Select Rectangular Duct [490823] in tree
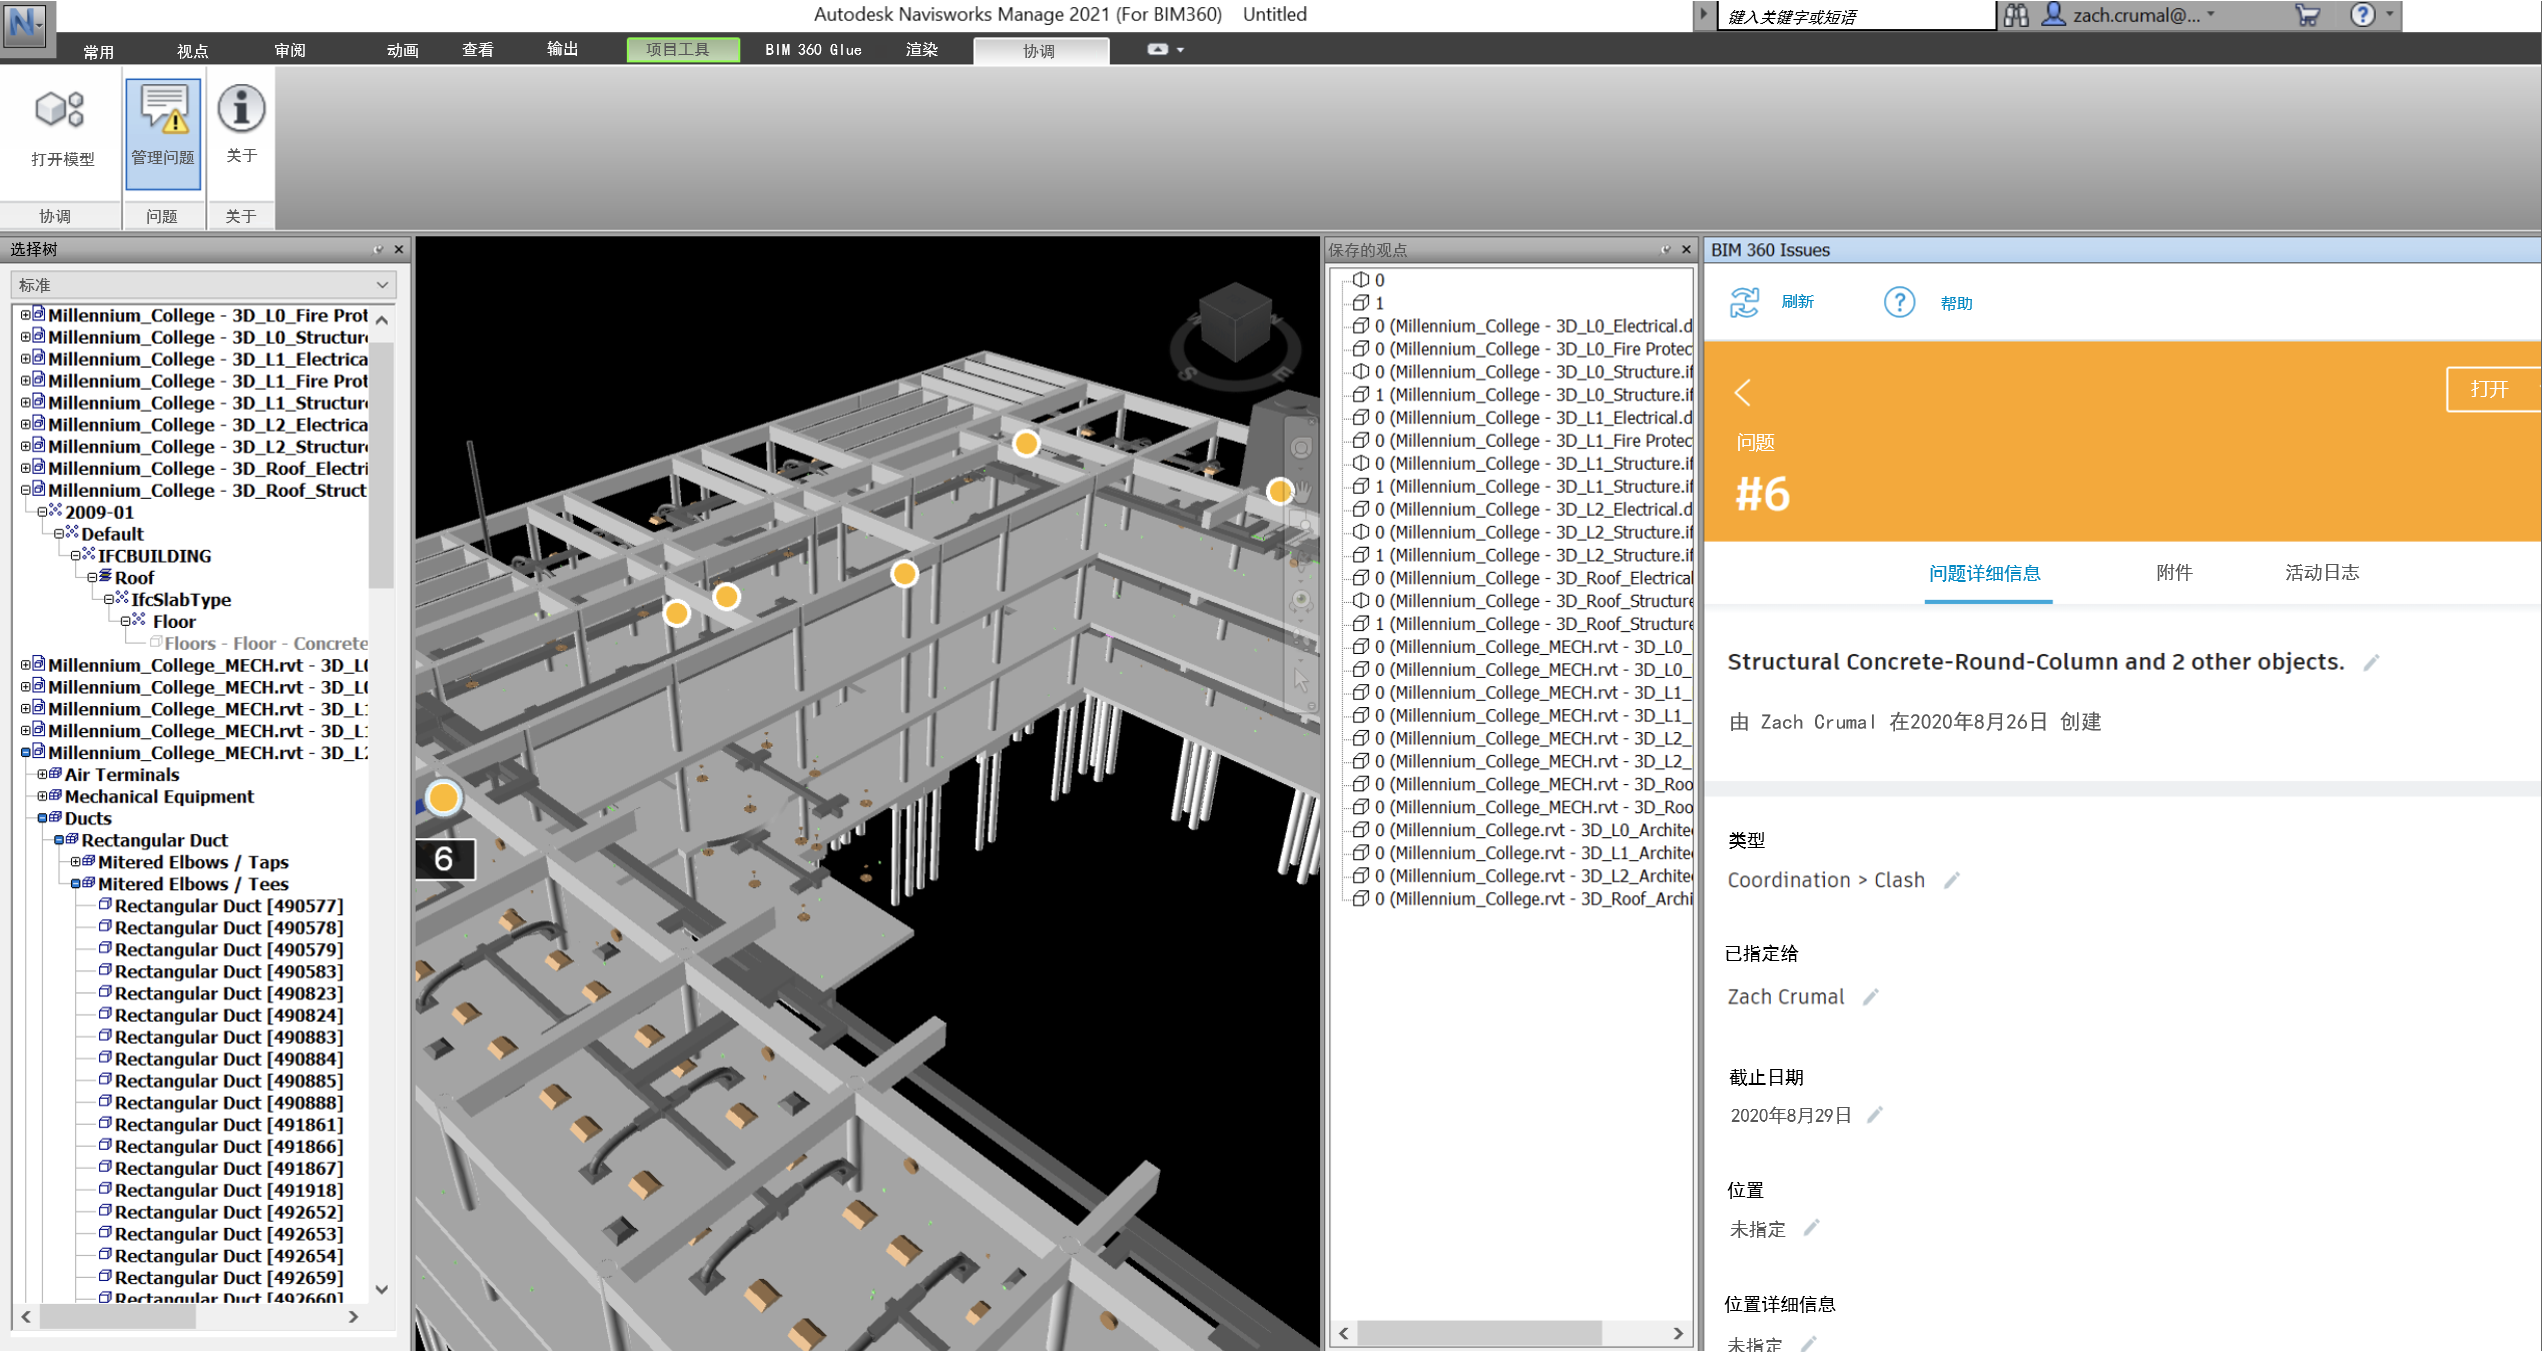This screenshot has height=1352, width=2542. 228,993
